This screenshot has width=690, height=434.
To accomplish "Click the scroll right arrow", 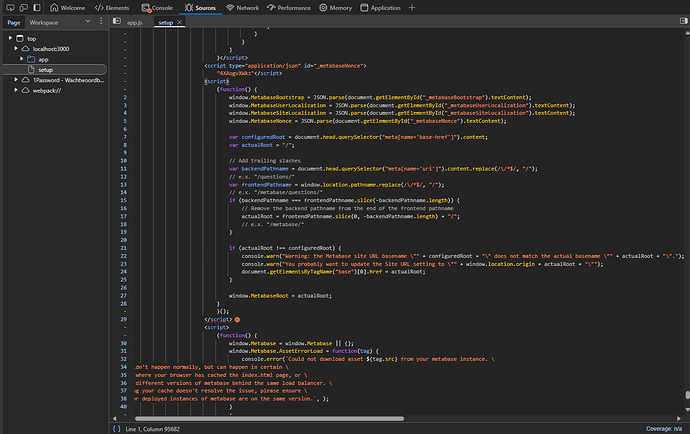I will [679, 419].
